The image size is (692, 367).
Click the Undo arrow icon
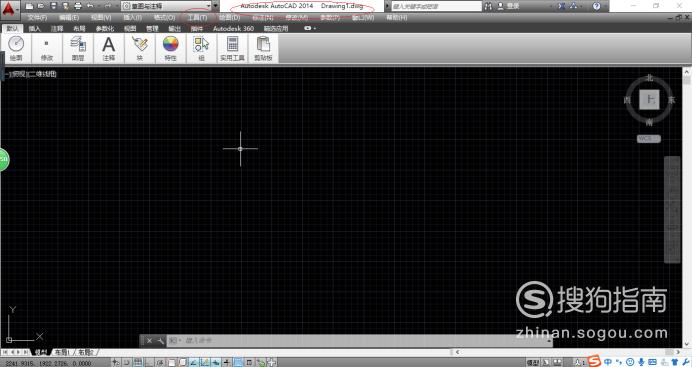pos(90,6)
